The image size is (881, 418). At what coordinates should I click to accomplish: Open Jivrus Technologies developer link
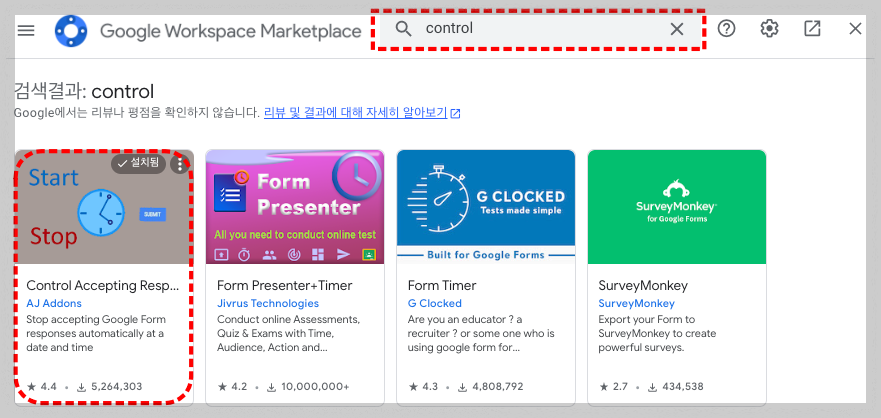pyautogui.click(x=268, y=303)
